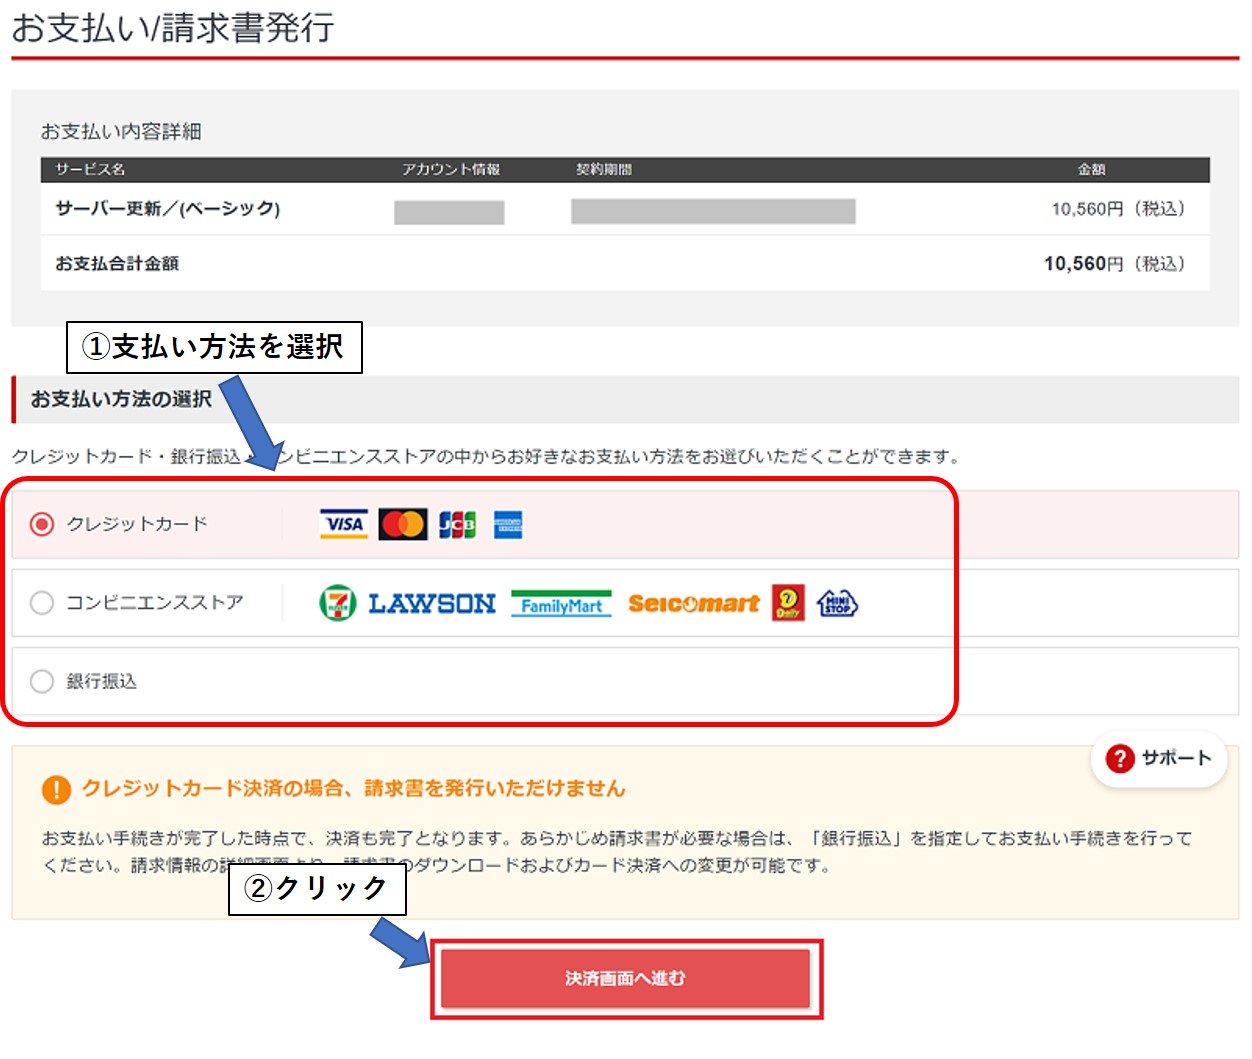Viewport: 1252px width, 1059px height.
Task: Click the orange warning exclamation icon
Action: tap(55, 788)
